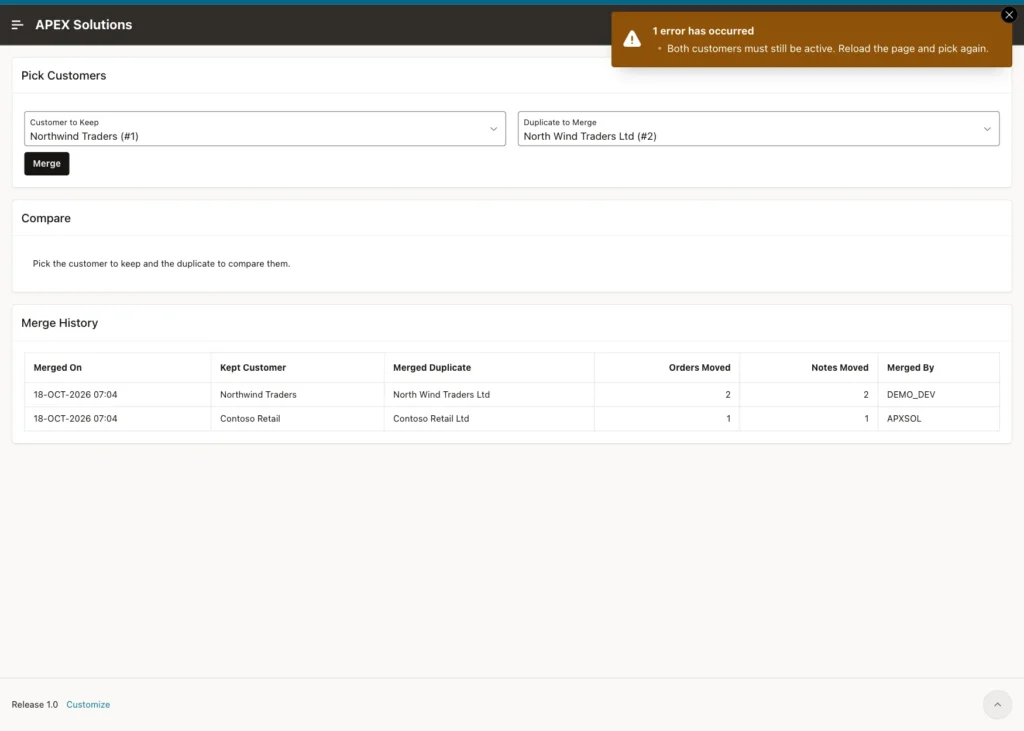This screenshot has width=1024, height=731.
Task: Sort by the Merged By column header
Action: [910, 368]
